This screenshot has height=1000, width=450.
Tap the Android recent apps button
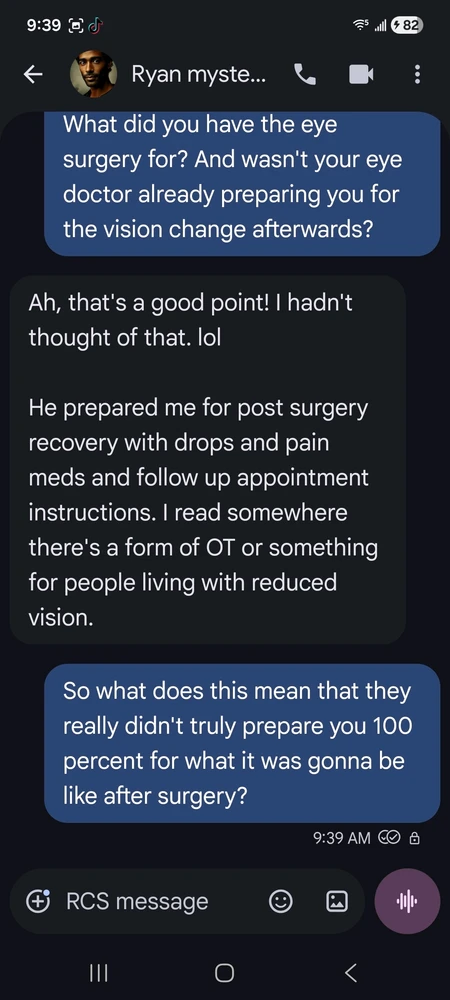point(98,973)
